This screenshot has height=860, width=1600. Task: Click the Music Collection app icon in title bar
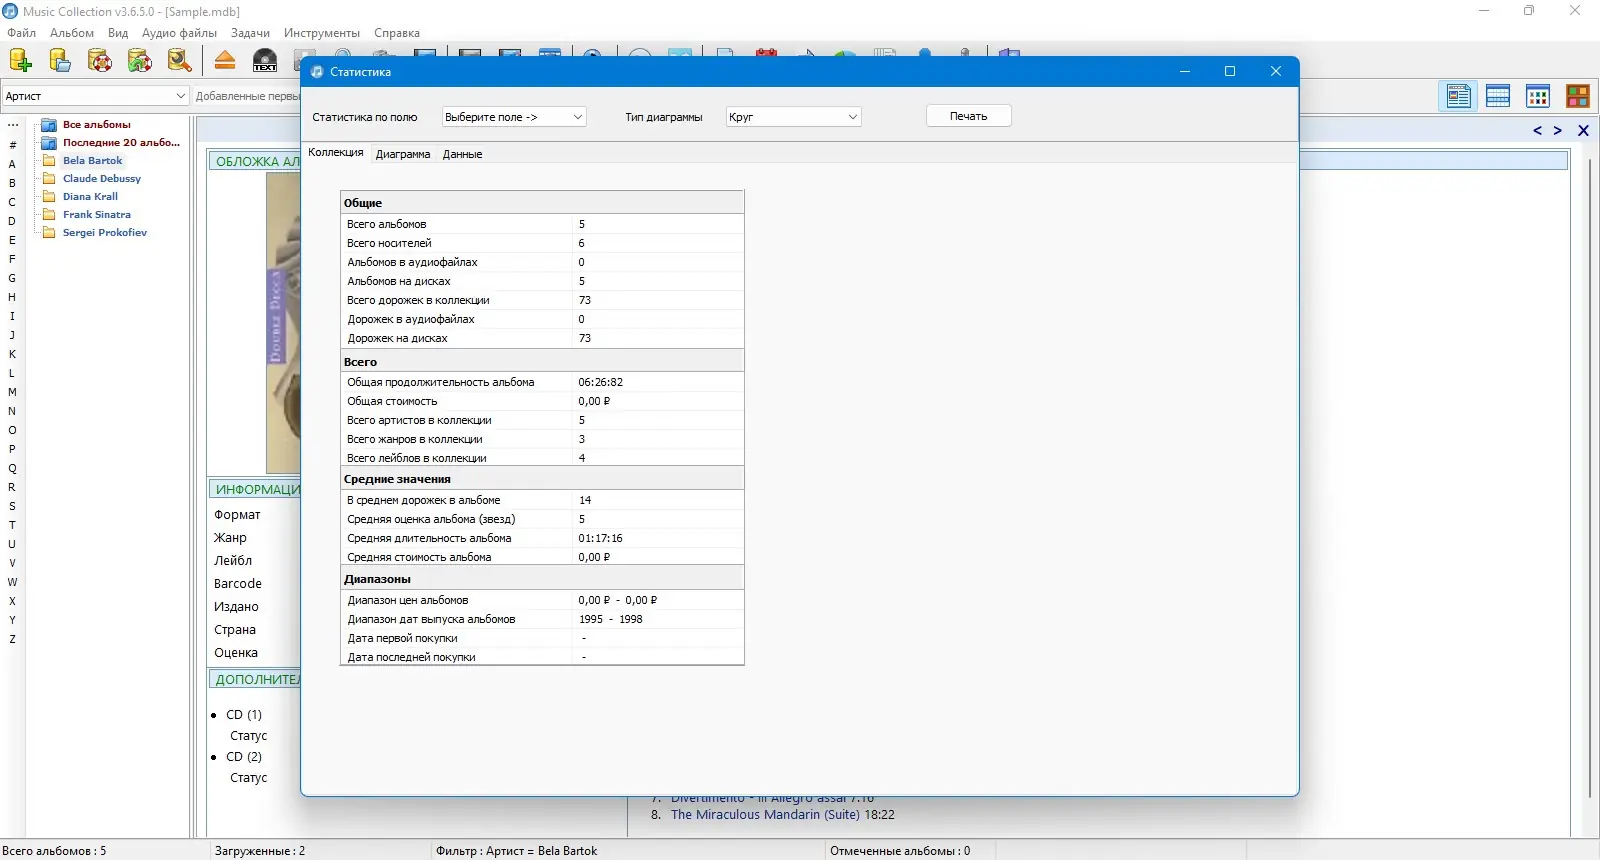click(10, 11)
